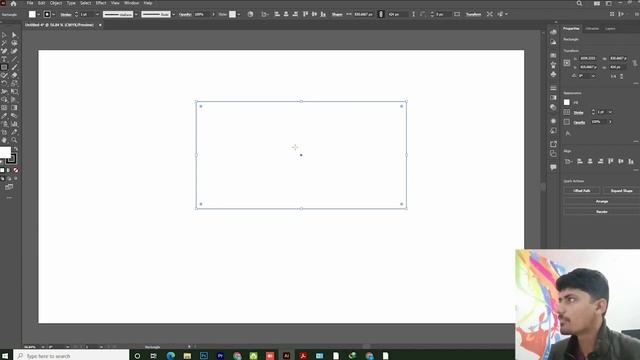The image size is (640, 360).
Task: Click the Arrange button
Action: (602, 201)
